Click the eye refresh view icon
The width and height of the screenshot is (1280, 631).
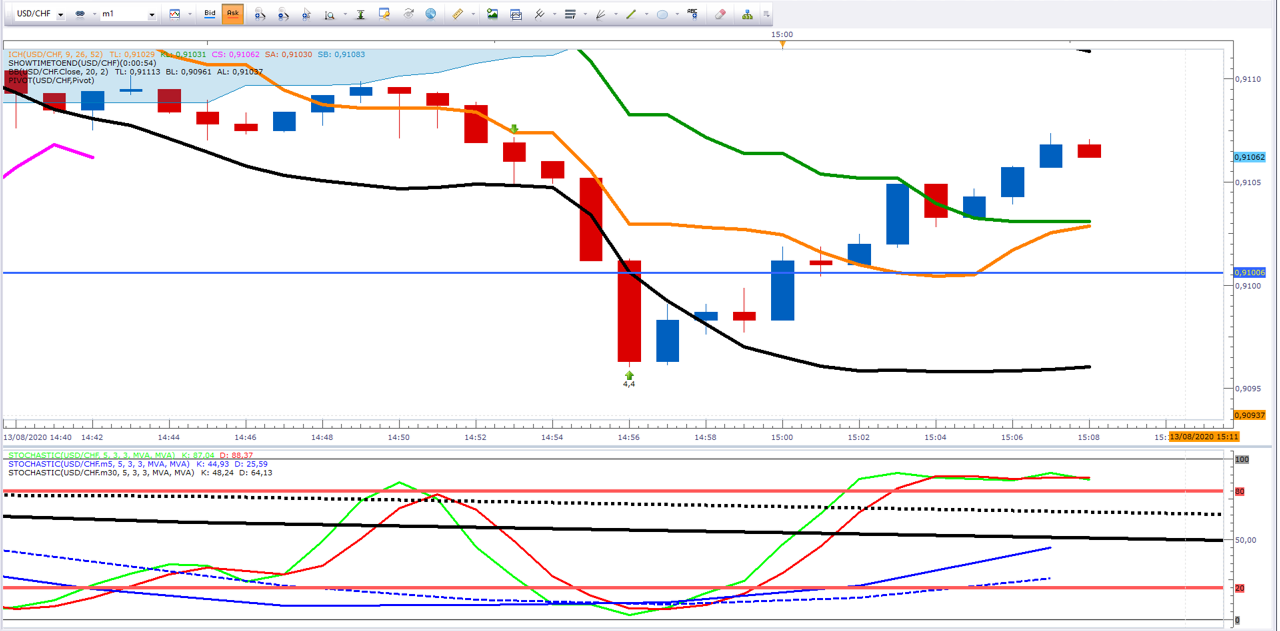(409, 14)
